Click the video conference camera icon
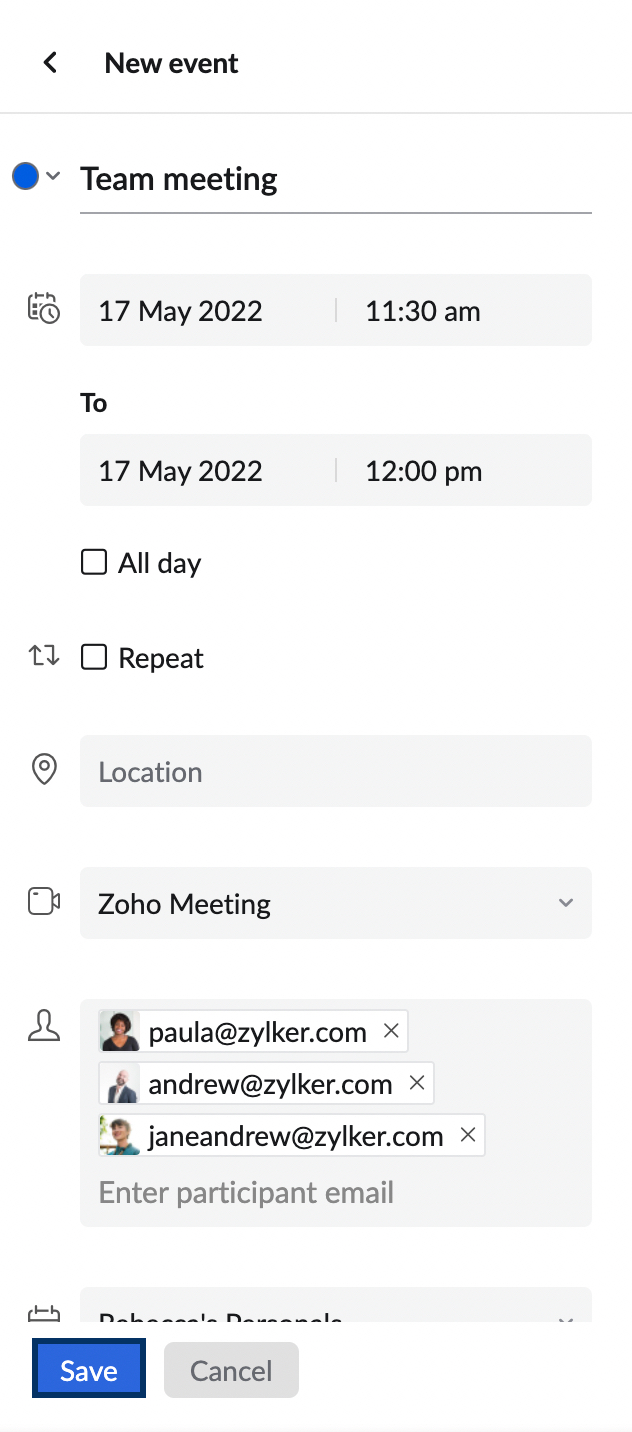The width and height of the screenshot is (632, 1432). (x=44, y=901)
